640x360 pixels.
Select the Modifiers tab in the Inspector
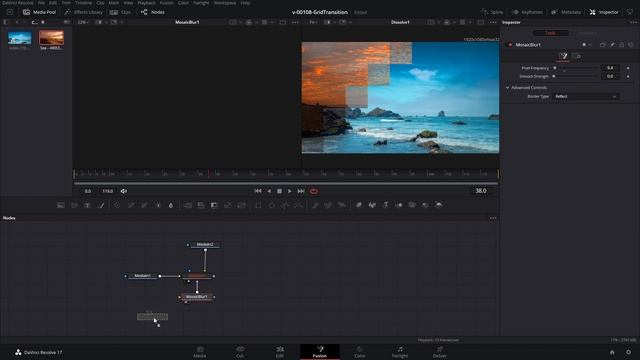click(587, 33)
